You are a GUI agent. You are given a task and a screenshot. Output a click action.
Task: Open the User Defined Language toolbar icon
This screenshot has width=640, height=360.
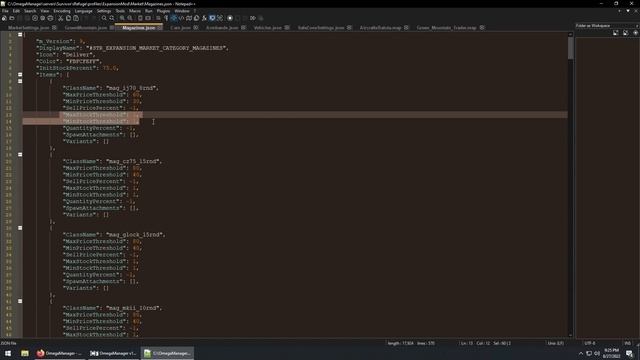pyautogui.click(x=181, y=18)
